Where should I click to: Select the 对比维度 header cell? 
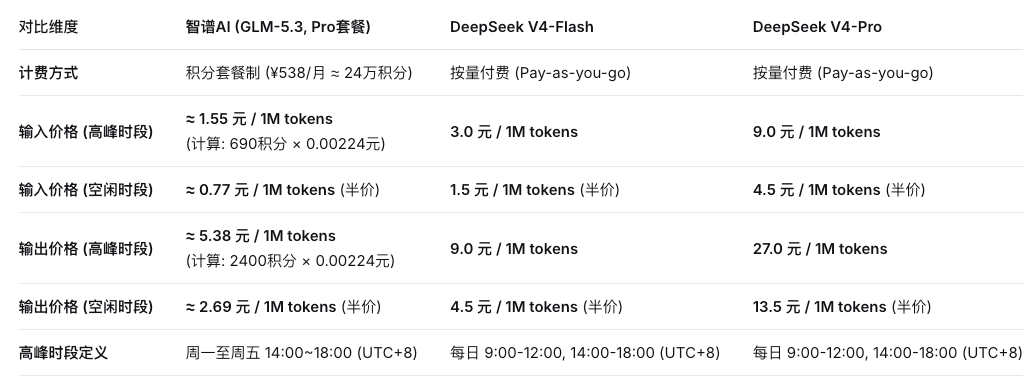tap(49, 27)
